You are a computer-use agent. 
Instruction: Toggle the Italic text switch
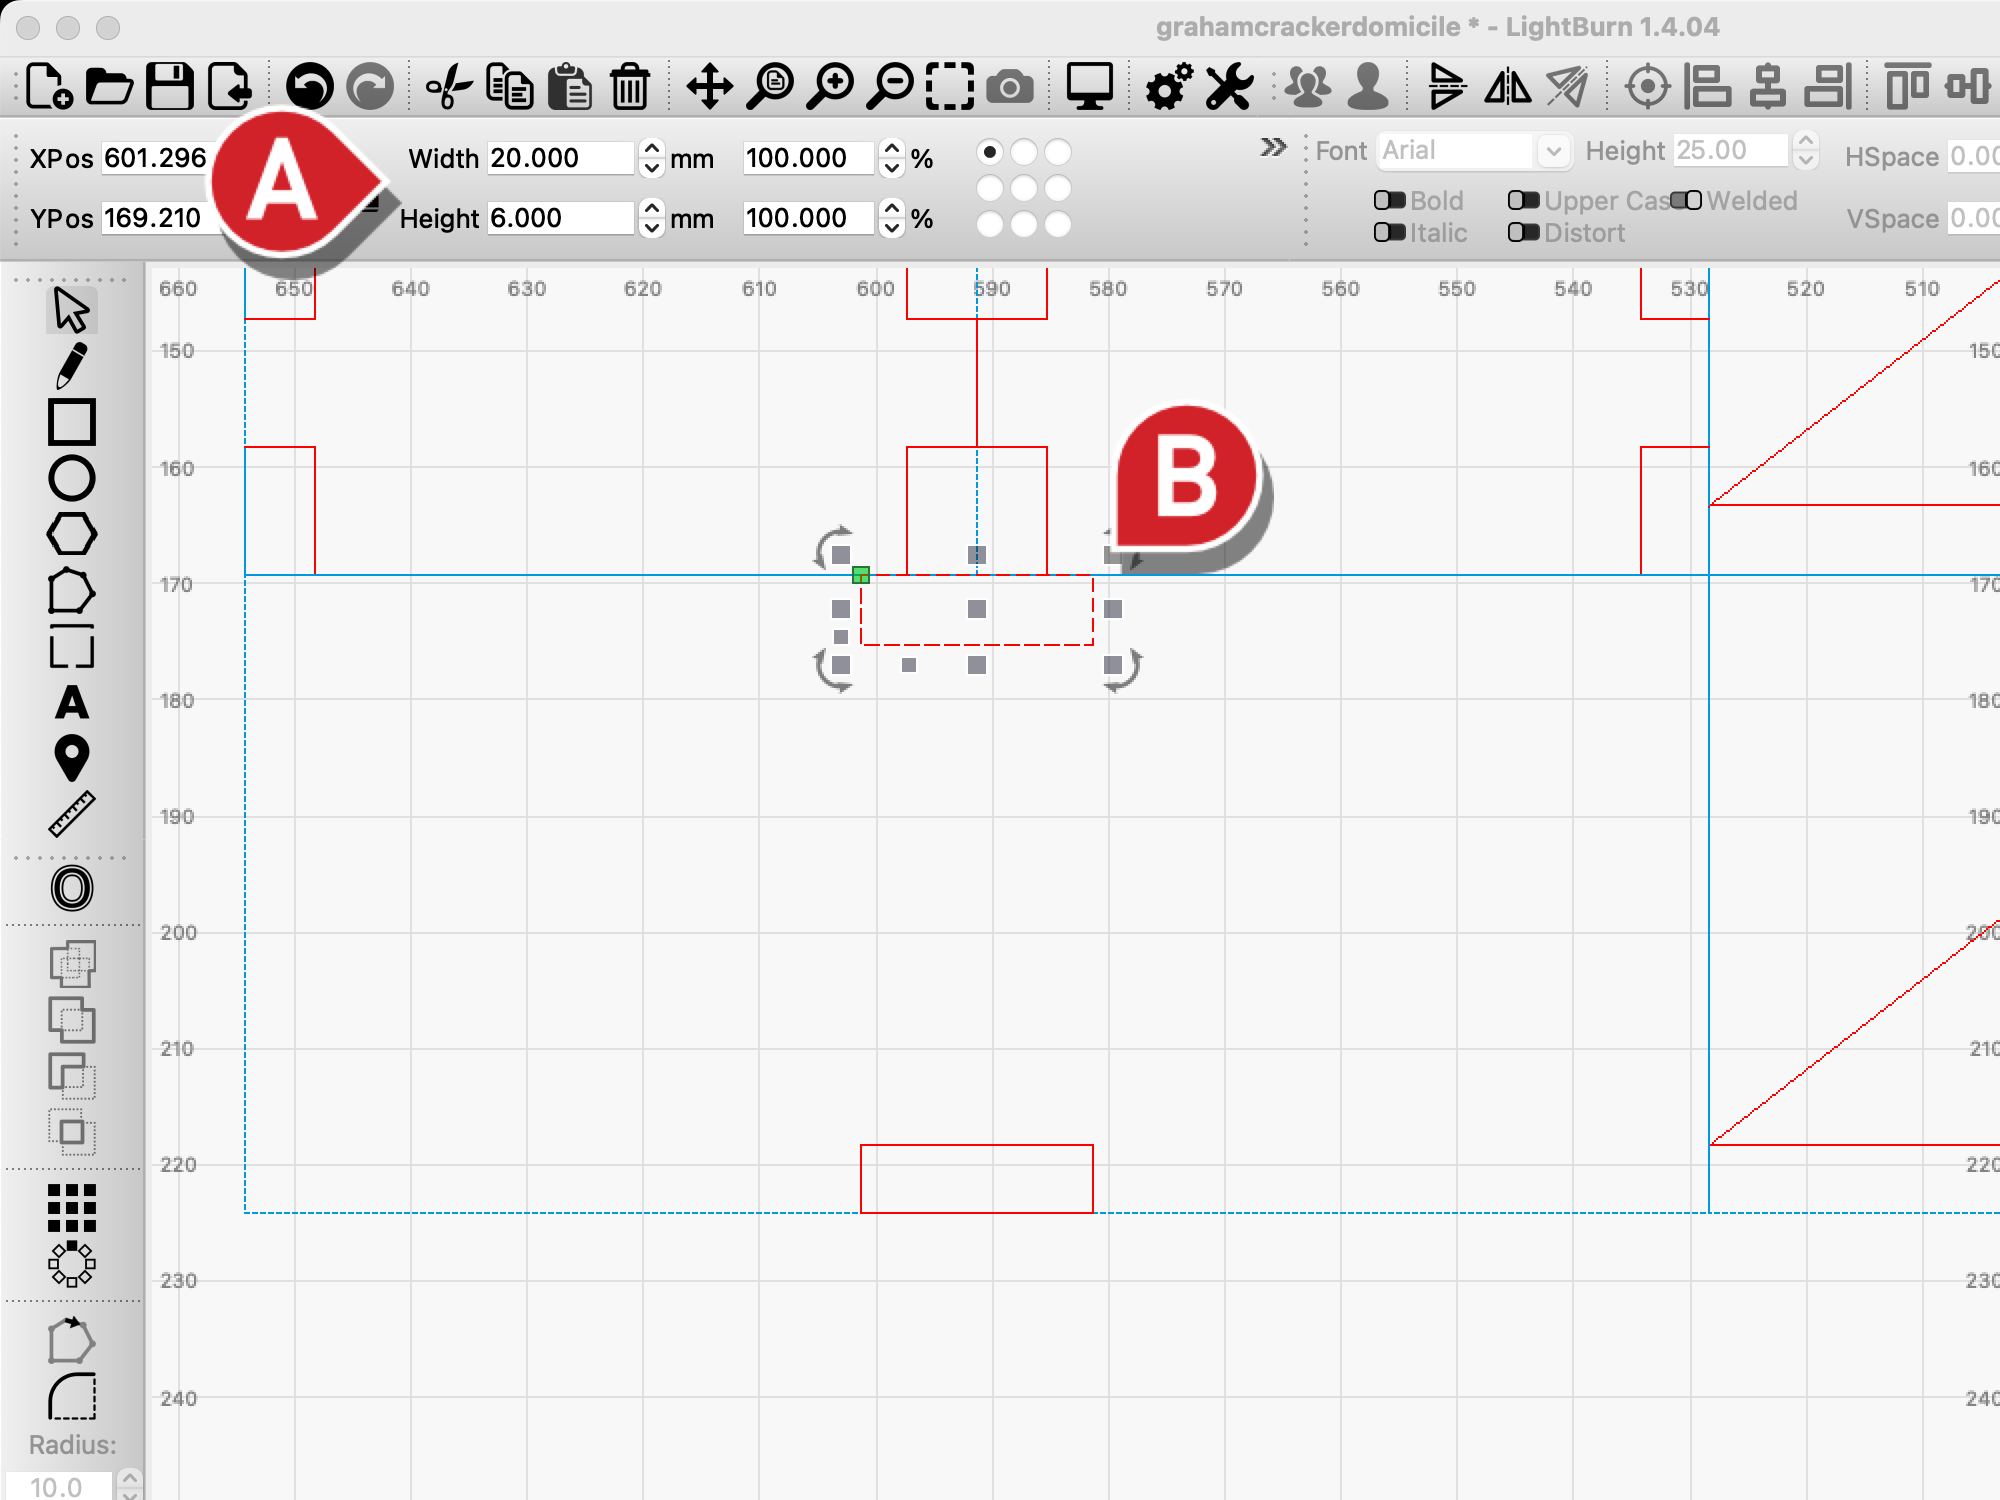(x=1389, y=233)
